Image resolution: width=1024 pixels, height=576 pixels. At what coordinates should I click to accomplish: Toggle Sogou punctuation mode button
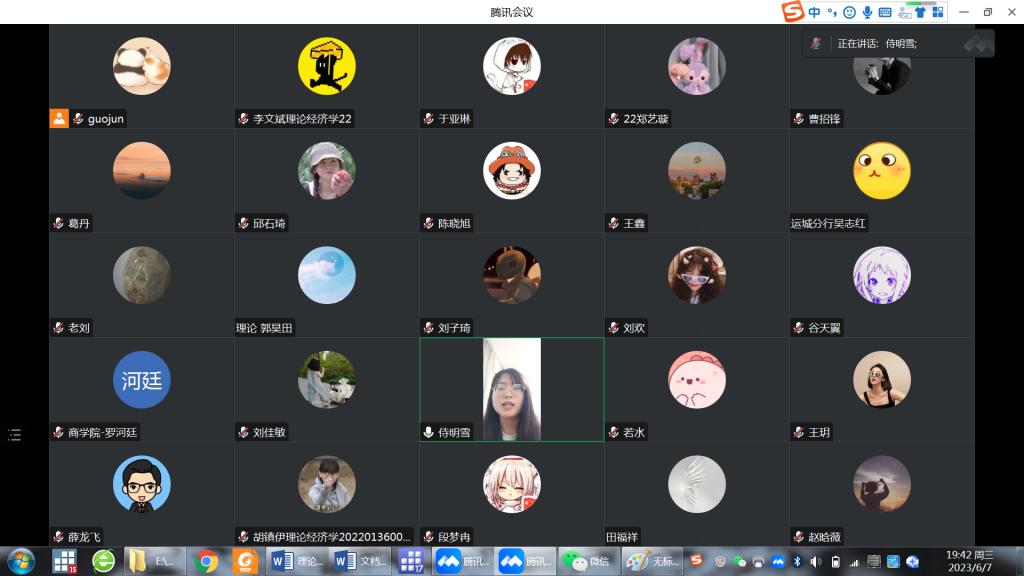tap(831, 12)
